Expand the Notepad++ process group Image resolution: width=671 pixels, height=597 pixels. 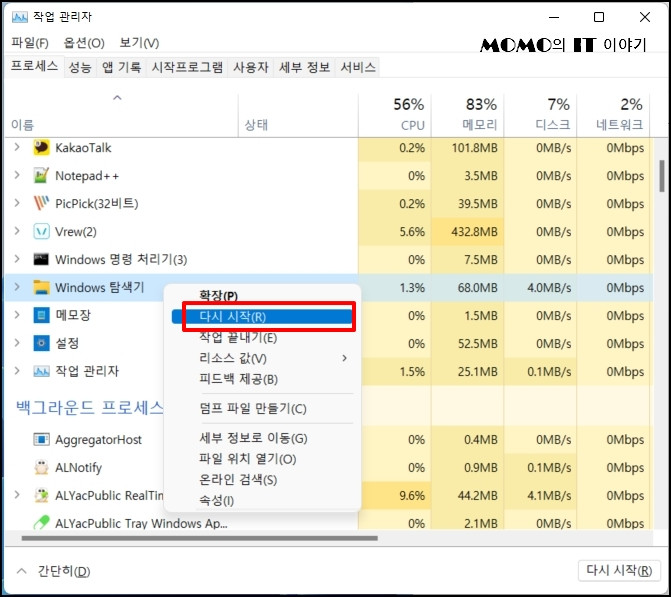[17, 175]
